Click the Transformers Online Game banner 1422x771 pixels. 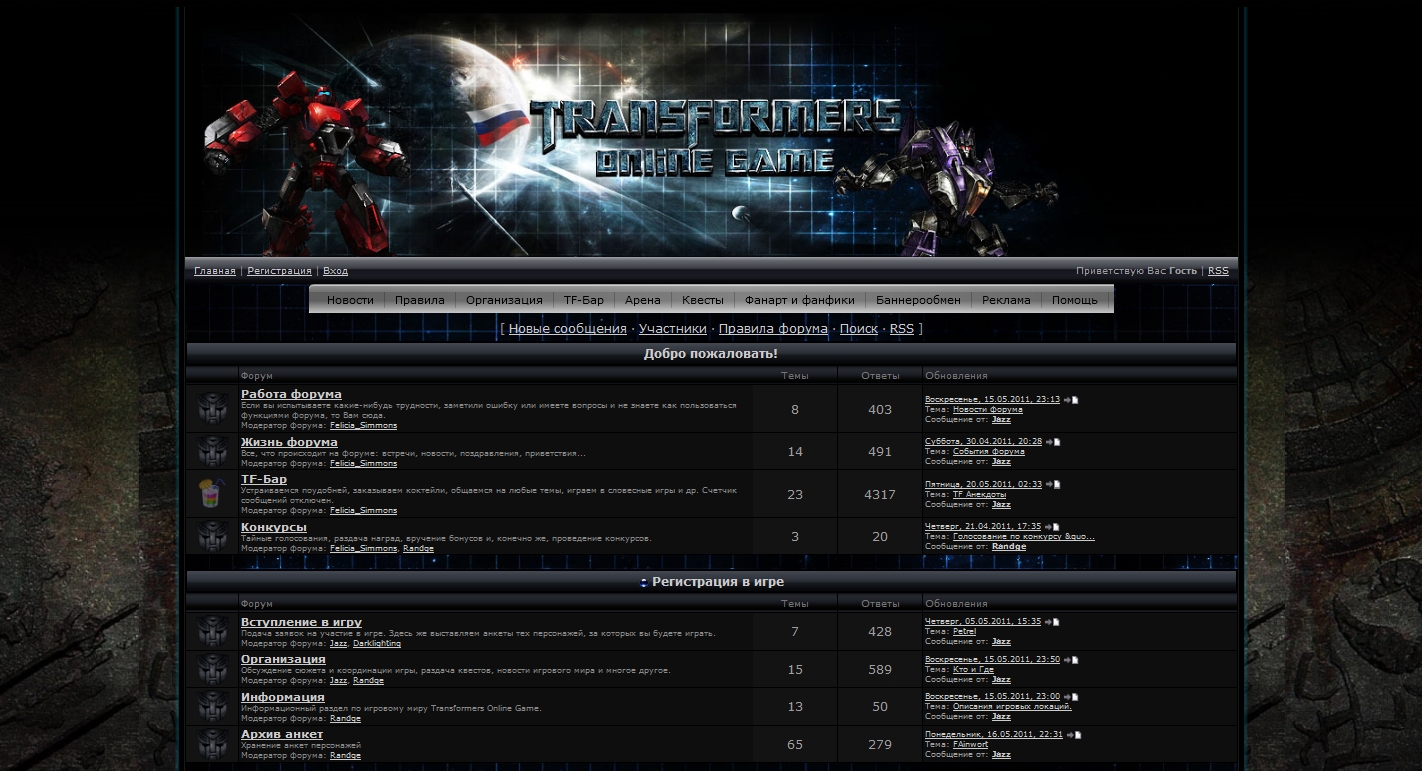coord(711,135)
